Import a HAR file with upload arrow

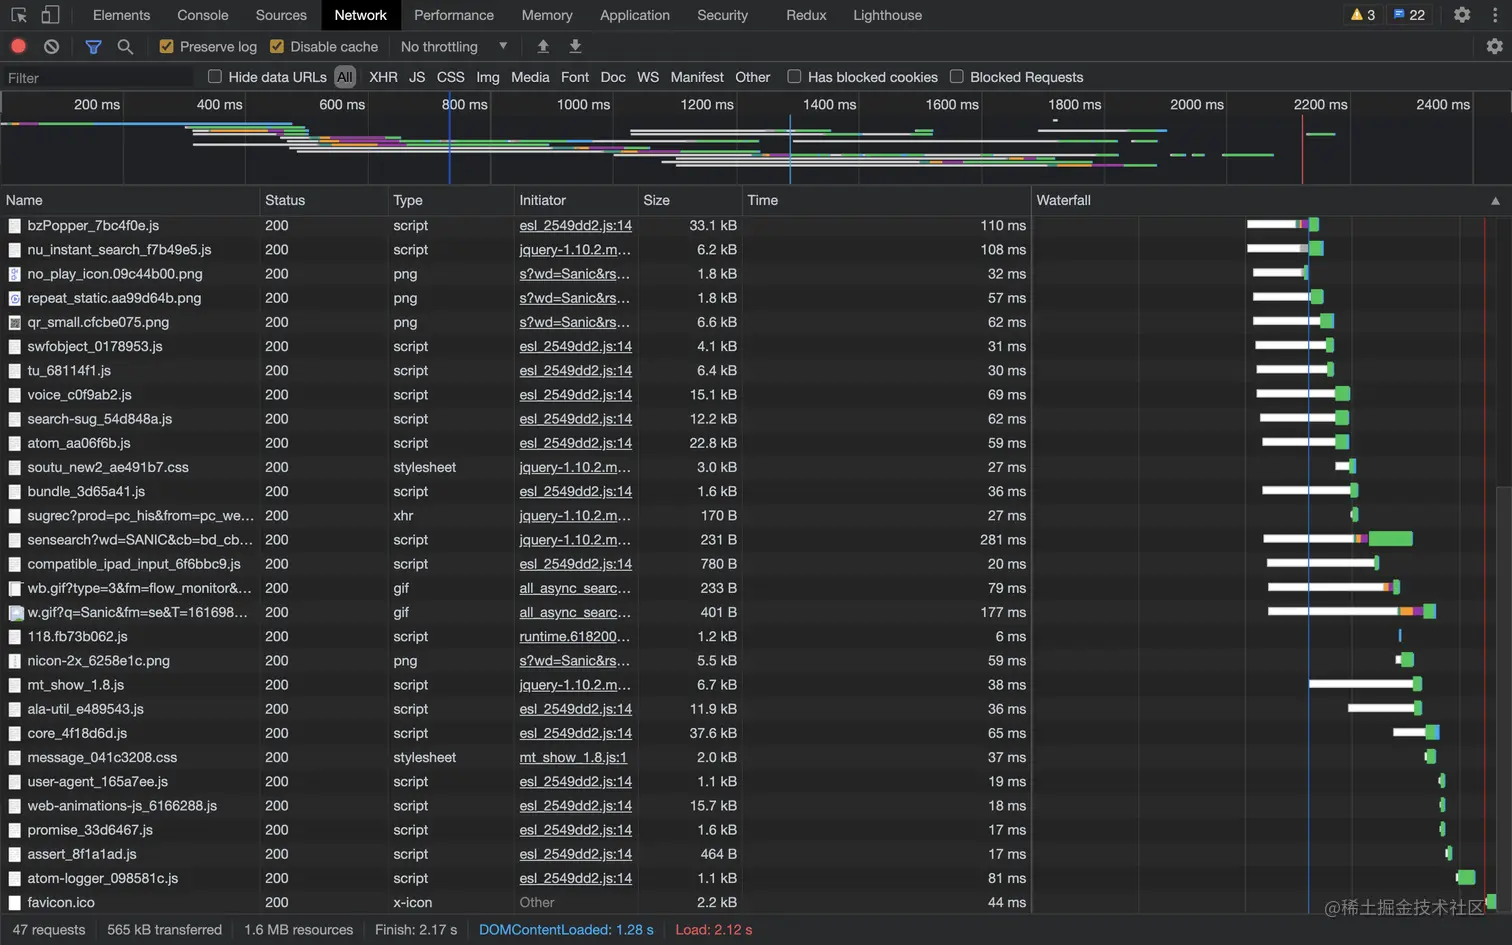543,46
